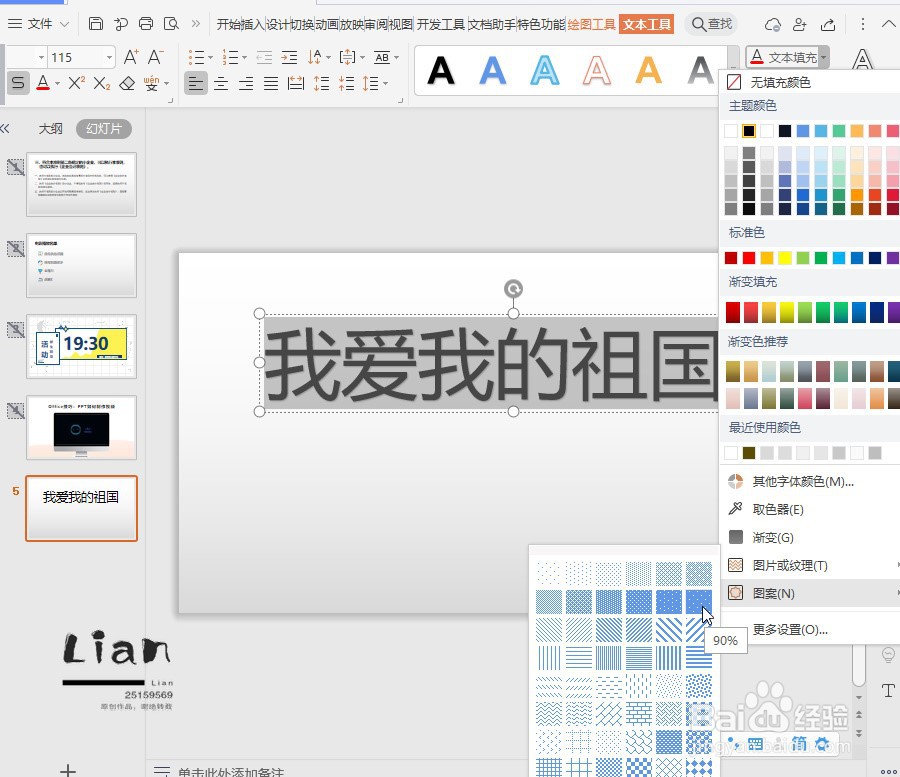Choose black fill text preset style

(x=441, y=71)
